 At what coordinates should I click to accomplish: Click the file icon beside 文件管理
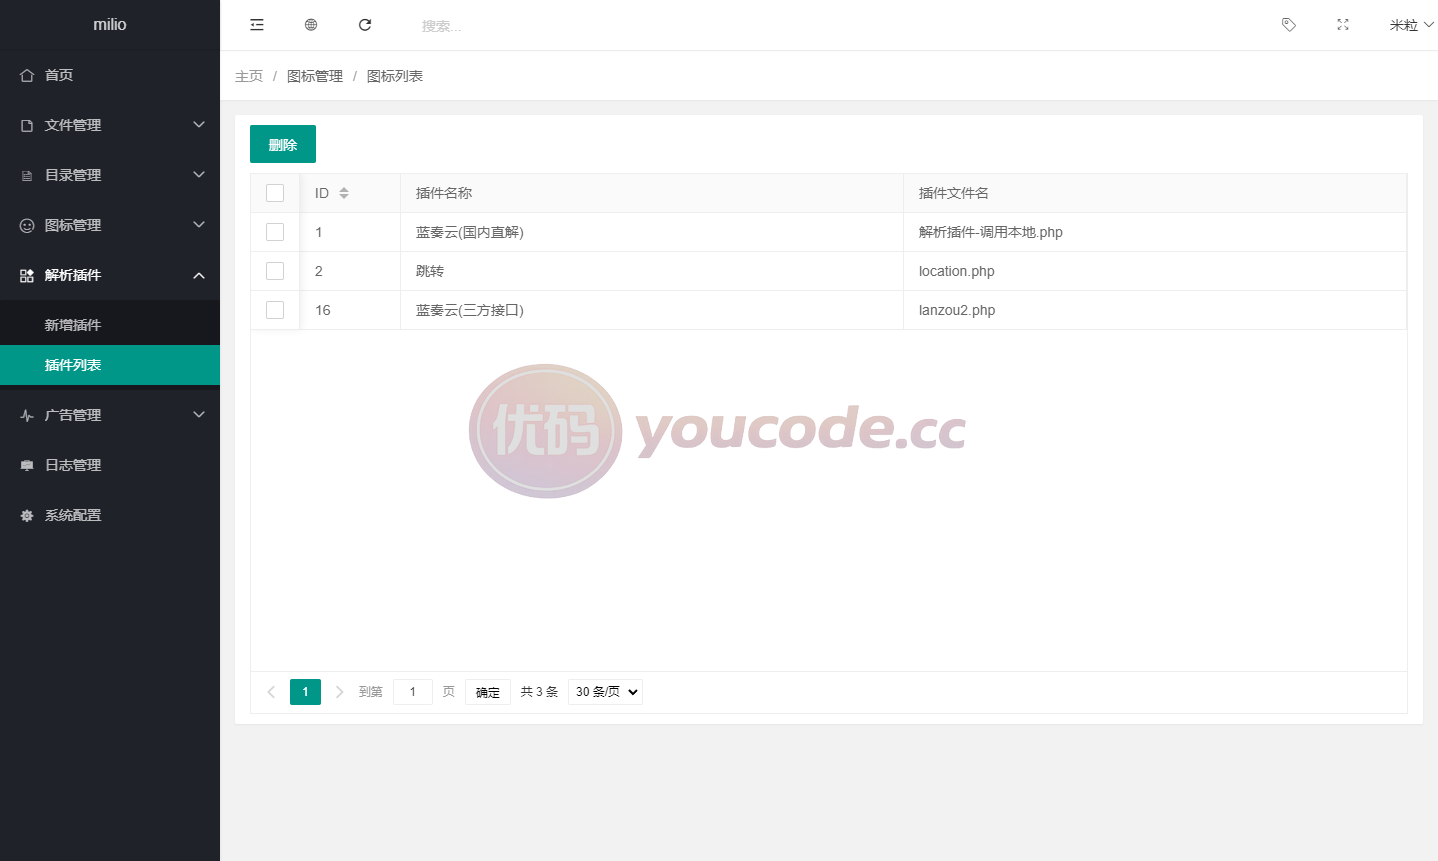pos(27,125)
